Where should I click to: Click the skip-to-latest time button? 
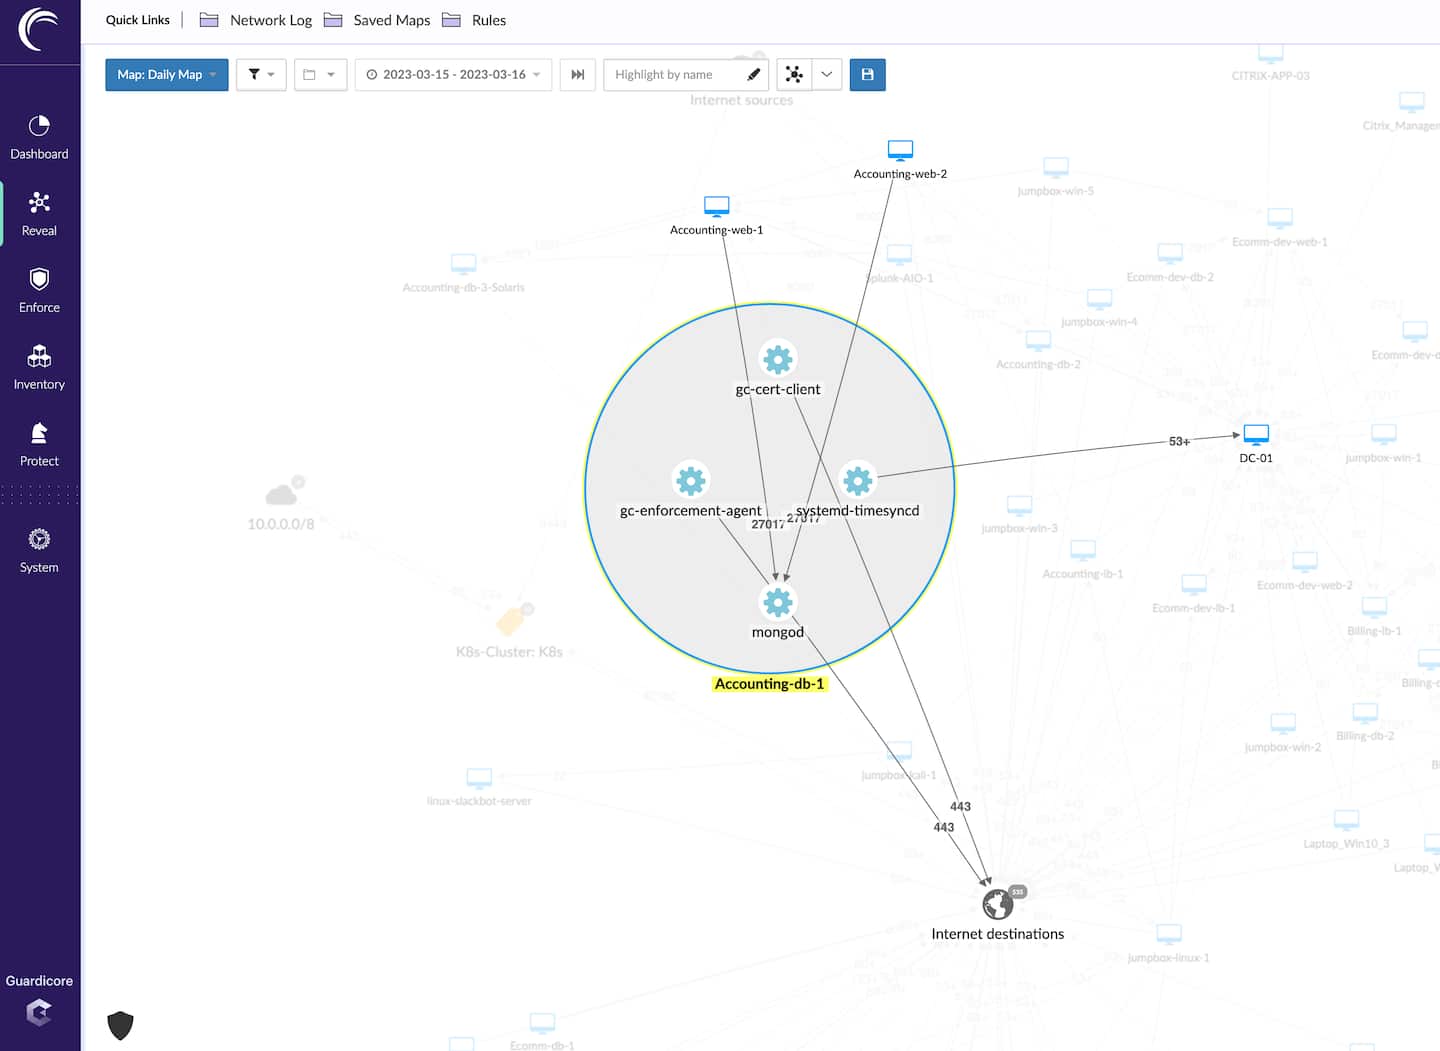click(577, 75)
